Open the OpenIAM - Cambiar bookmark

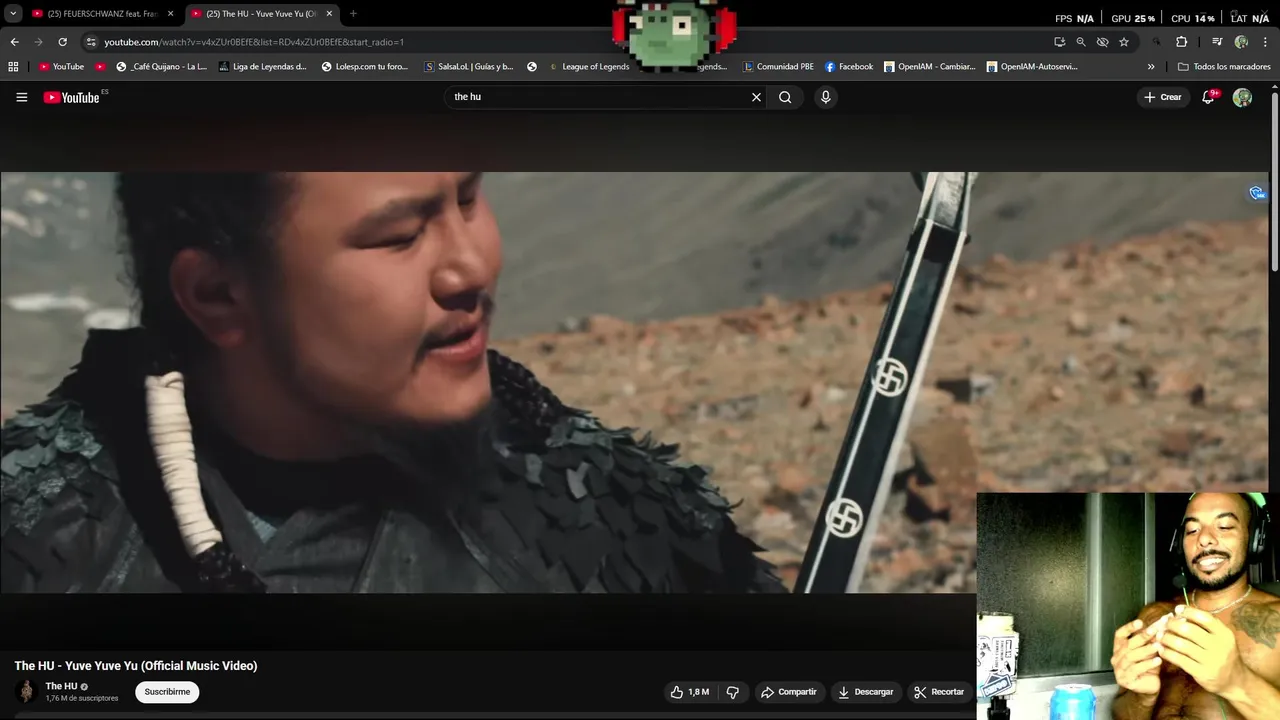click(929, 67)
